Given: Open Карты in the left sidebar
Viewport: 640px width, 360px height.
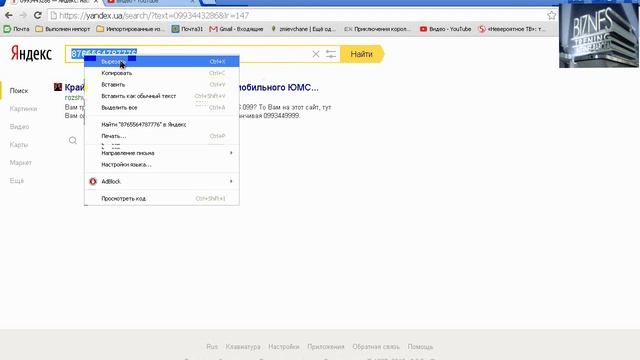Looking at the screenshot, I should pos(19,144).
